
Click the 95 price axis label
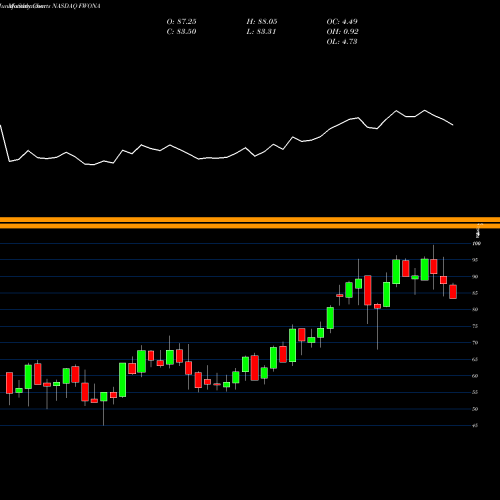(476, 260)
